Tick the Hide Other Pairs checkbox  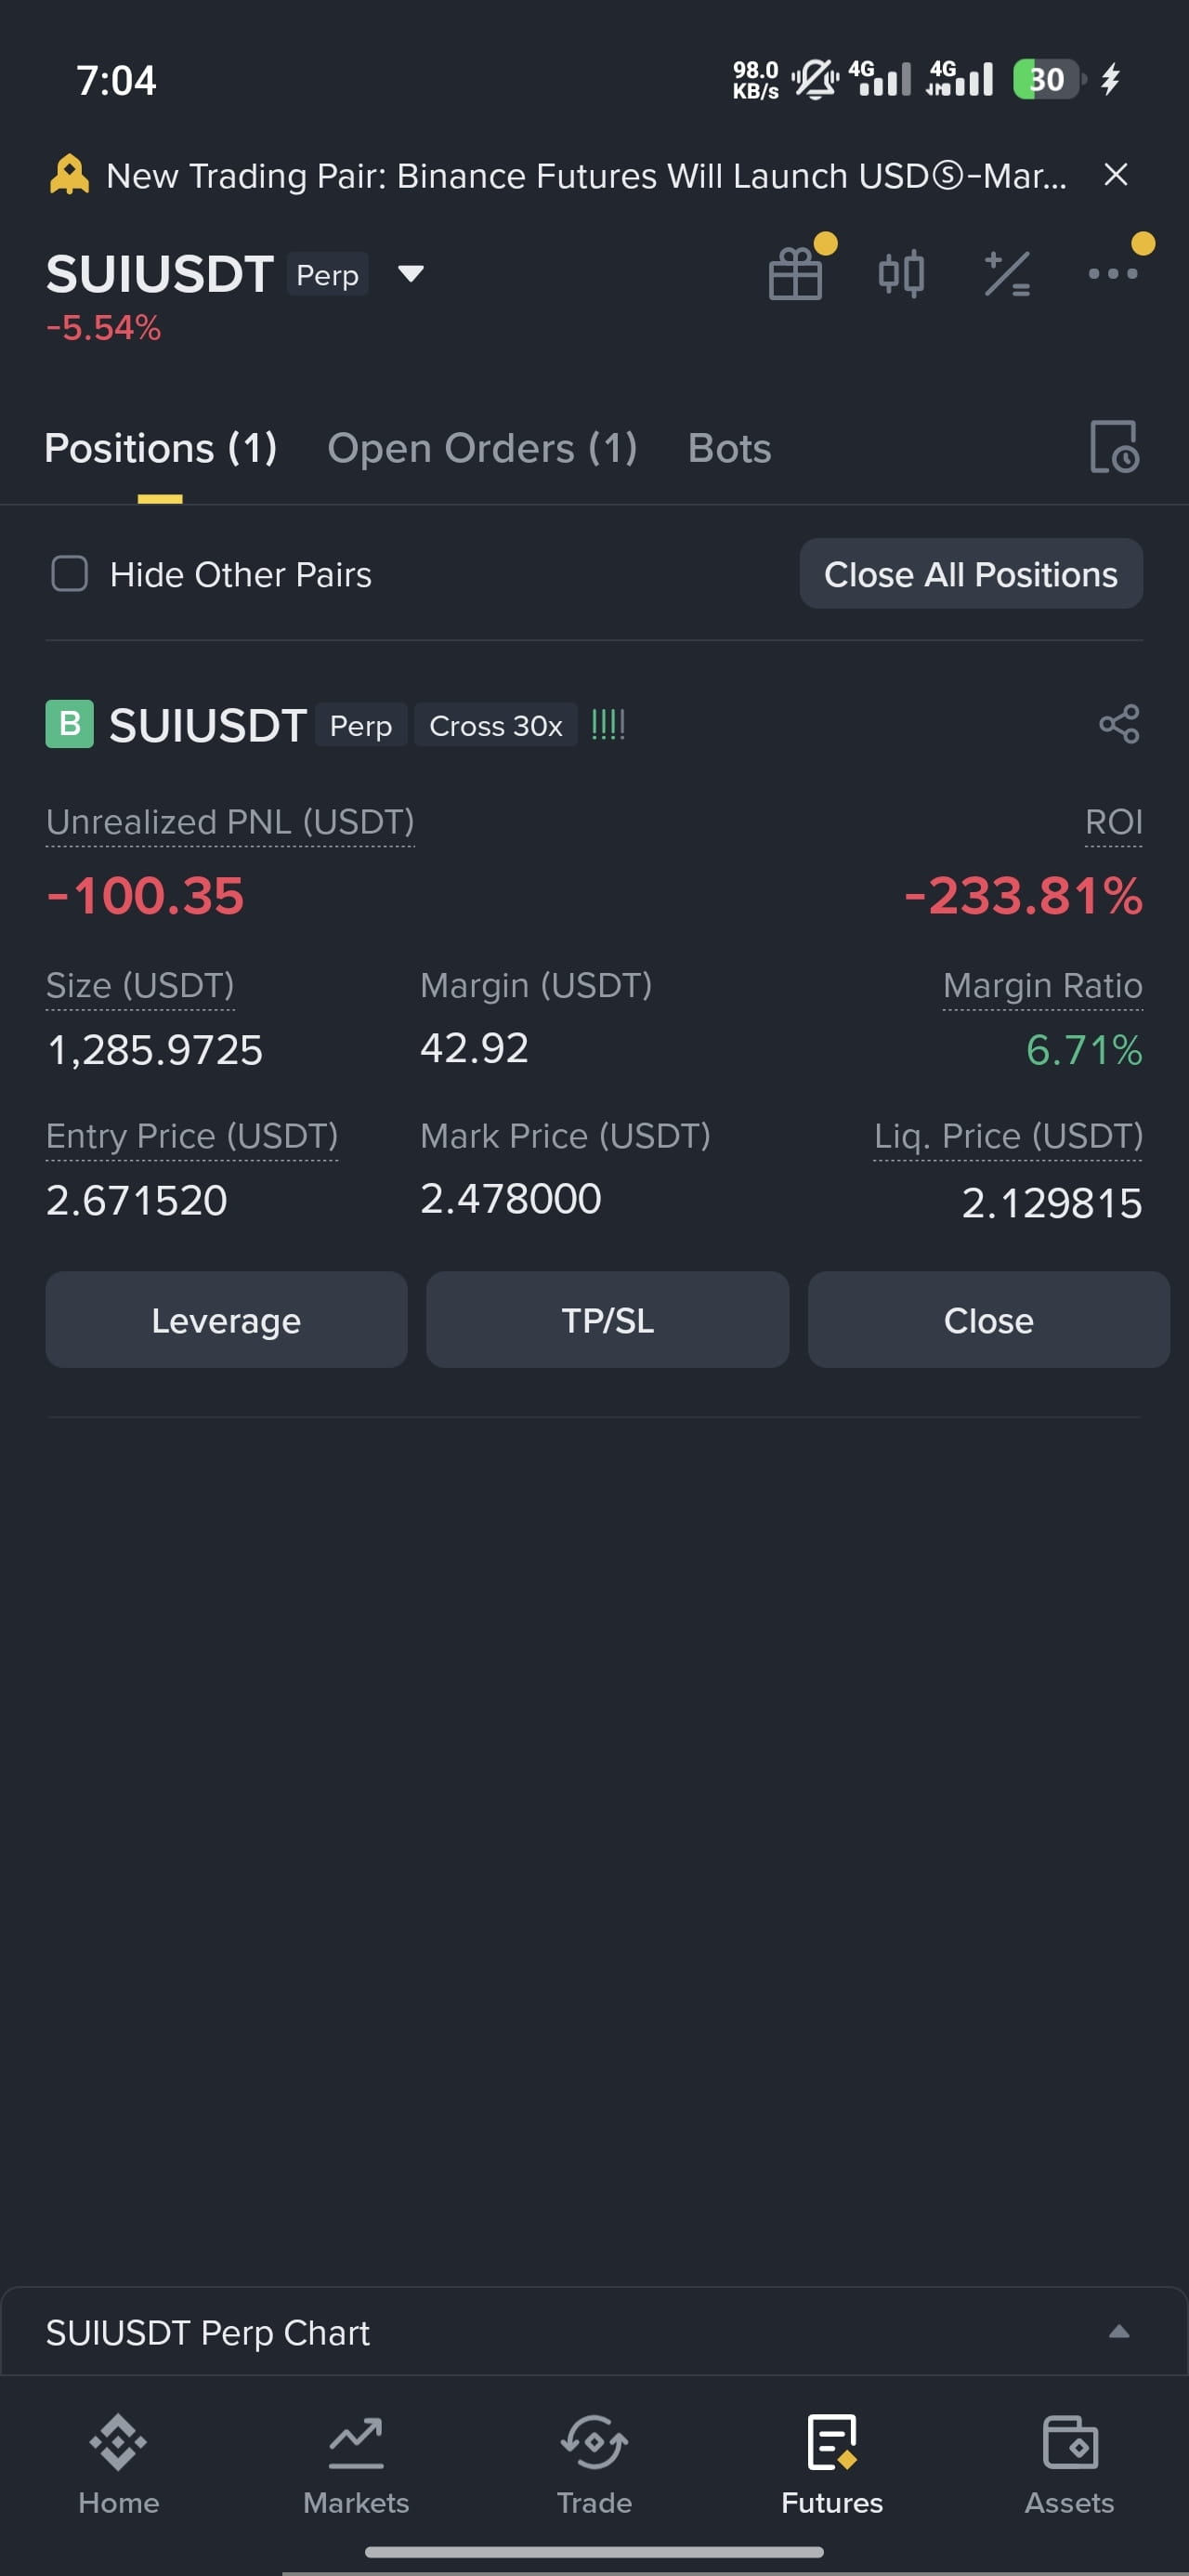click(69, 574)
